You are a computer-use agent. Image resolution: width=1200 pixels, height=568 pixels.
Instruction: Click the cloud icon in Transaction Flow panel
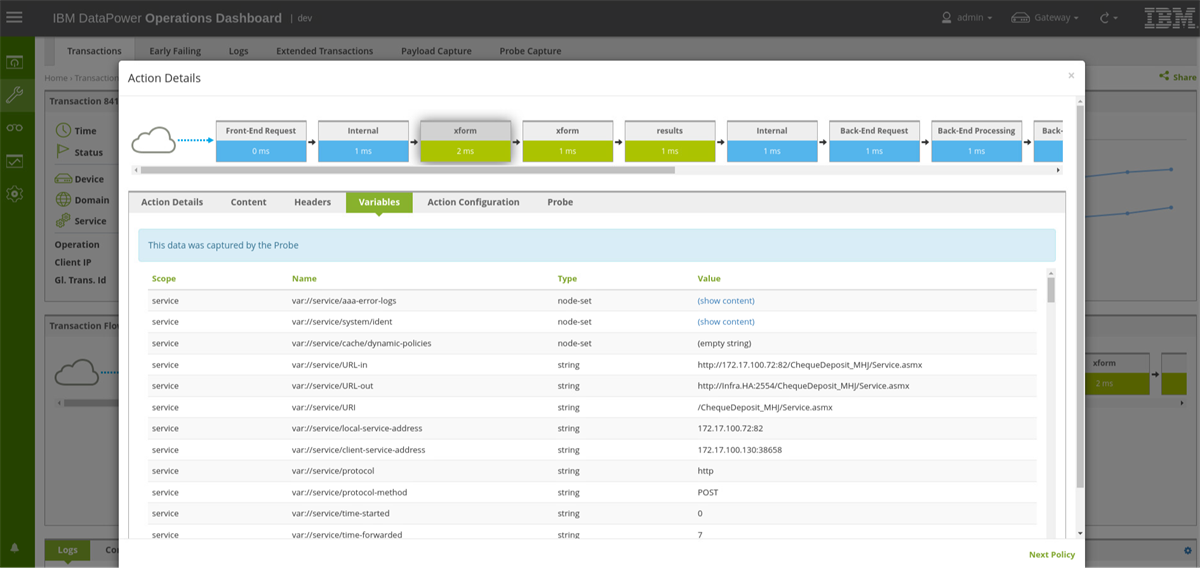(x=77, y=372)
